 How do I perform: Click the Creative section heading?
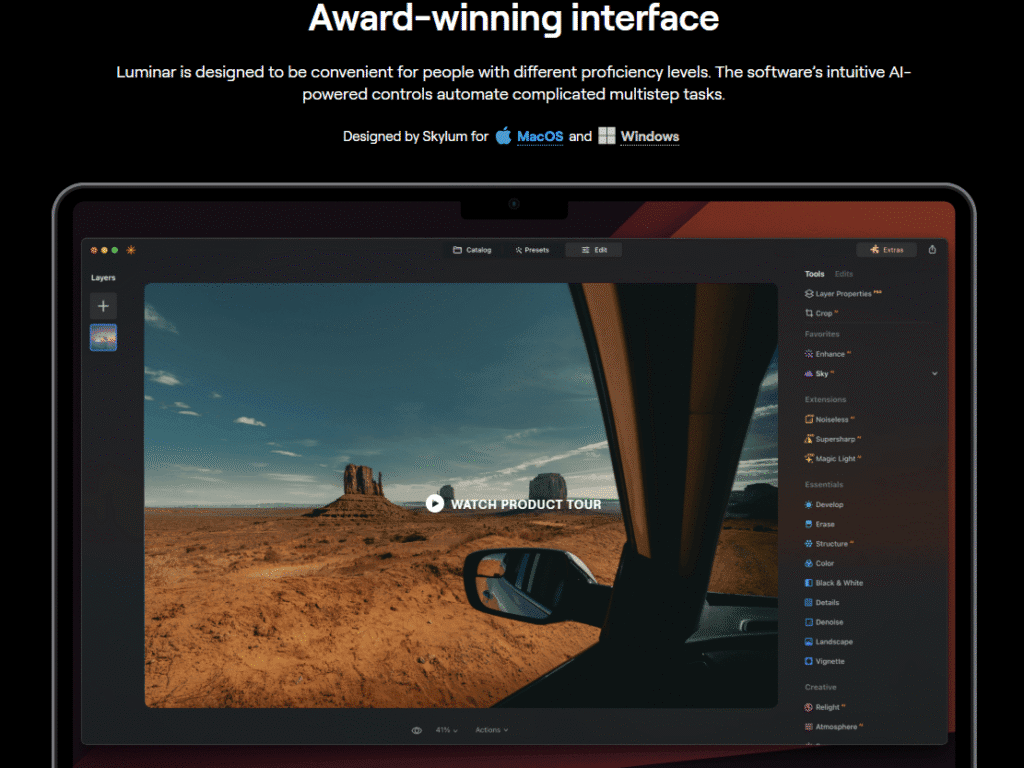coord(820,687)
